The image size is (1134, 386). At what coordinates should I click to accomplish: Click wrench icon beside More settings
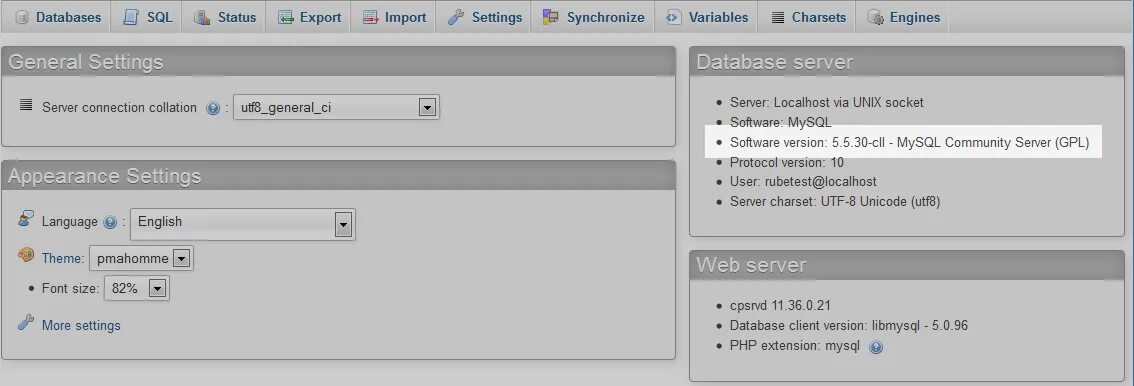[26, 322]
